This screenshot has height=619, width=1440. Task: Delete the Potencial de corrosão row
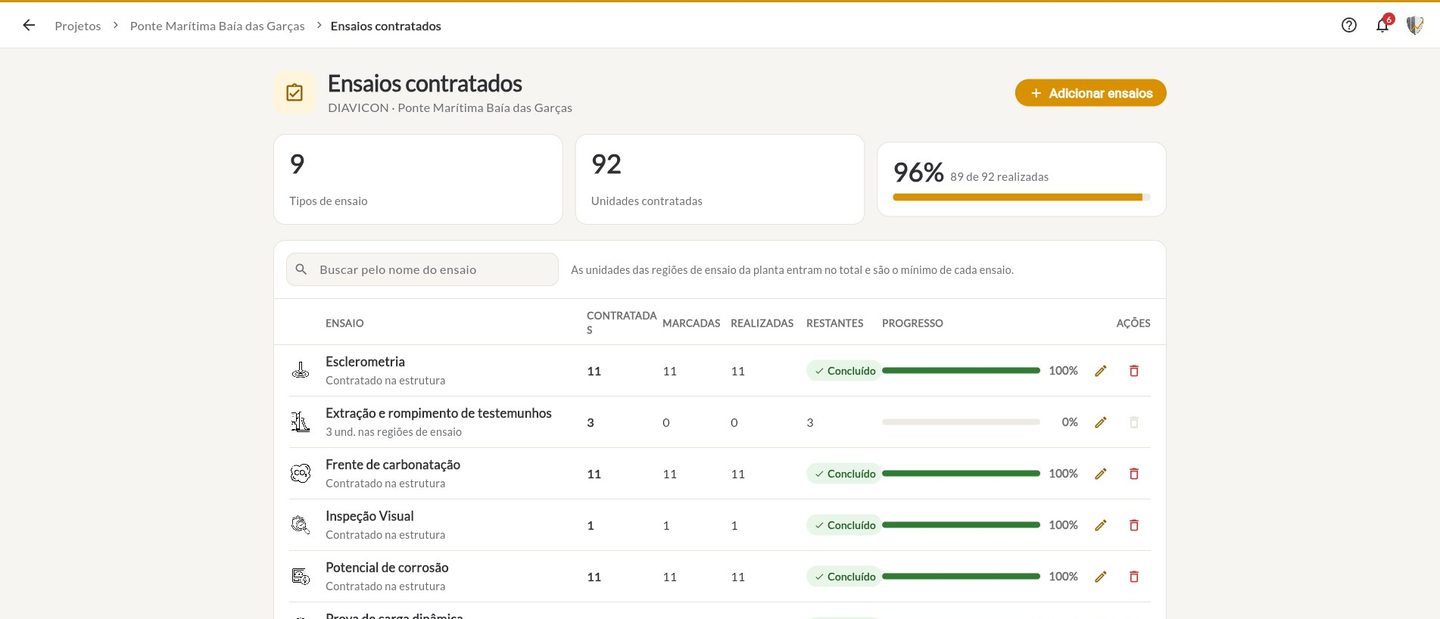pos(1134,577)
